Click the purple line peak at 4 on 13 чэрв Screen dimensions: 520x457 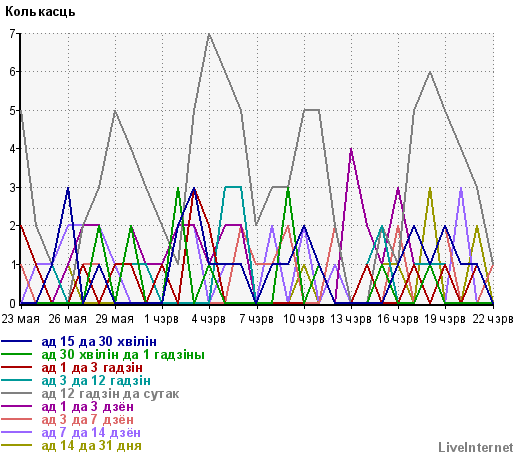click(x=351, y=149)
